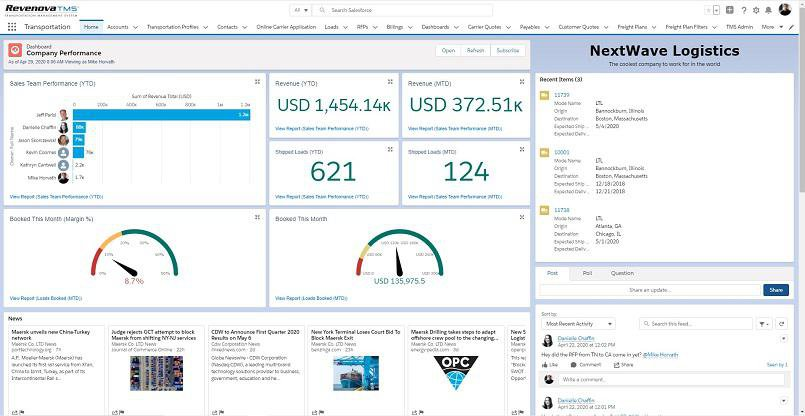
Task: Switch to the Home tab
Action: (91, 27)
